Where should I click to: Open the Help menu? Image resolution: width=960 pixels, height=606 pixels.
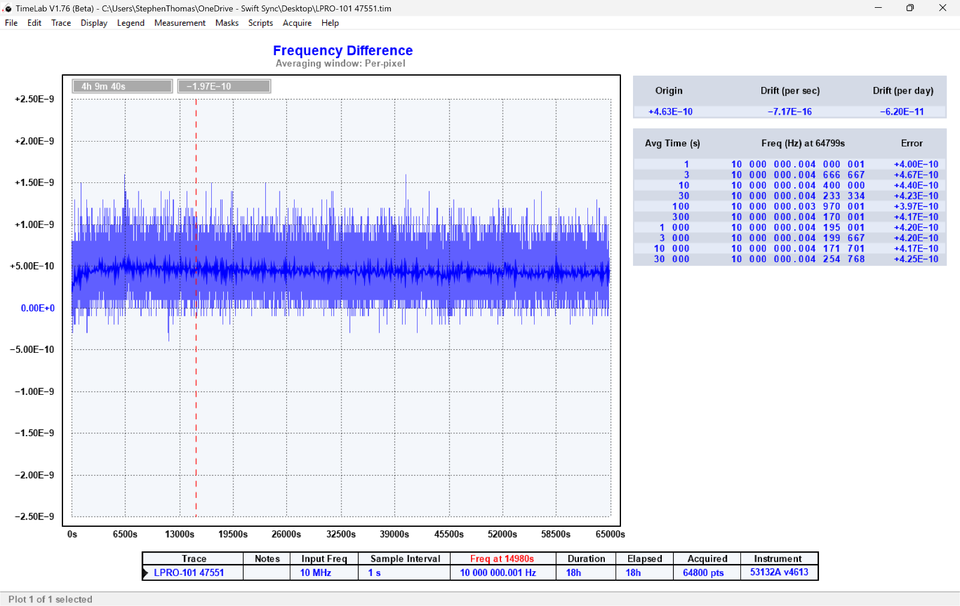pyautogui.click(x=330, y=23)
